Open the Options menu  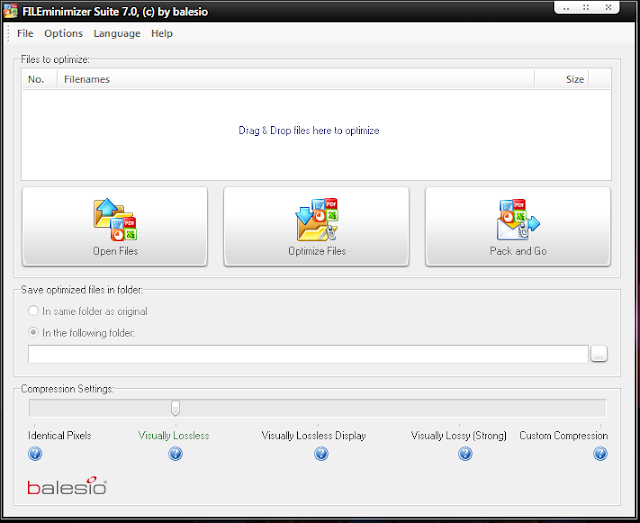point(63,33)
